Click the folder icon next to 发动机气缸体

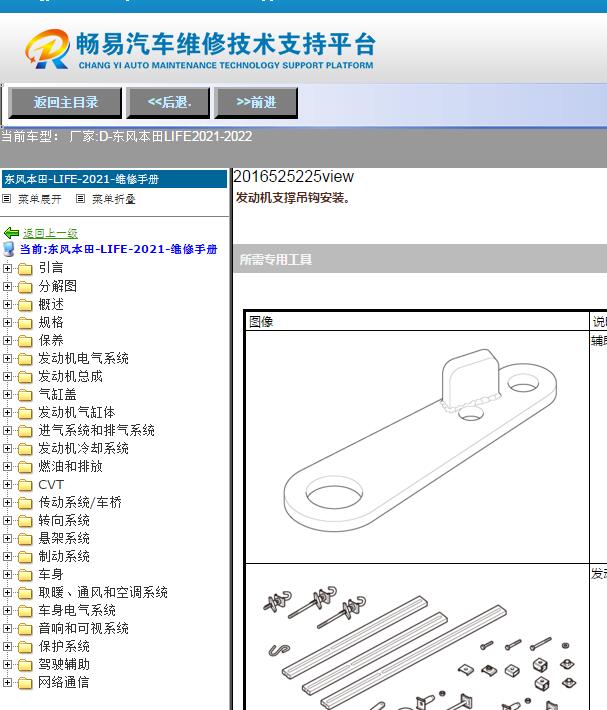tap(25, 413)
